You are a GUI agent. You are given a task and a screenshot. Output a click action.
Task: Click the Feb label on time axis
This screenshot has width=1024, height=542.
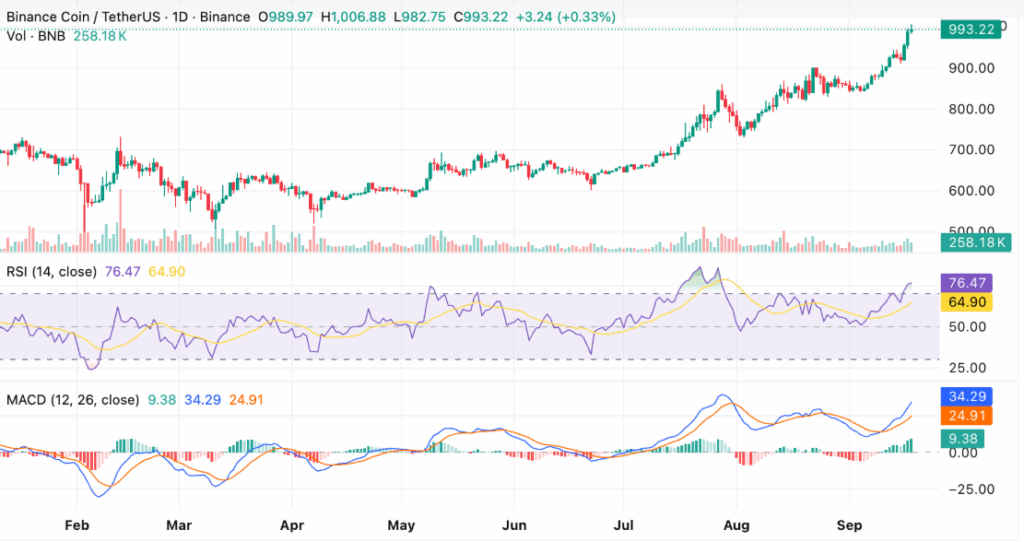click(77, 526)
